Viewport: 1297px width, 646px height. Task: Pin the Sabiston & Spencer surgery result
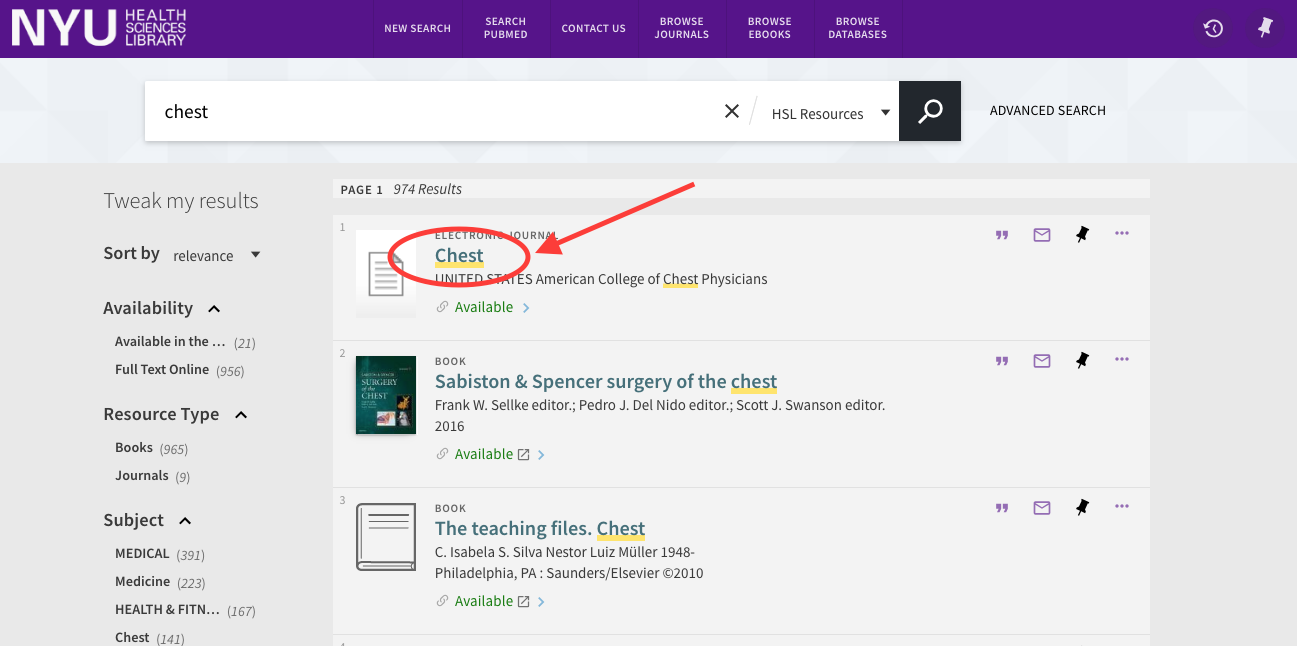click(x=1081, y=361)
